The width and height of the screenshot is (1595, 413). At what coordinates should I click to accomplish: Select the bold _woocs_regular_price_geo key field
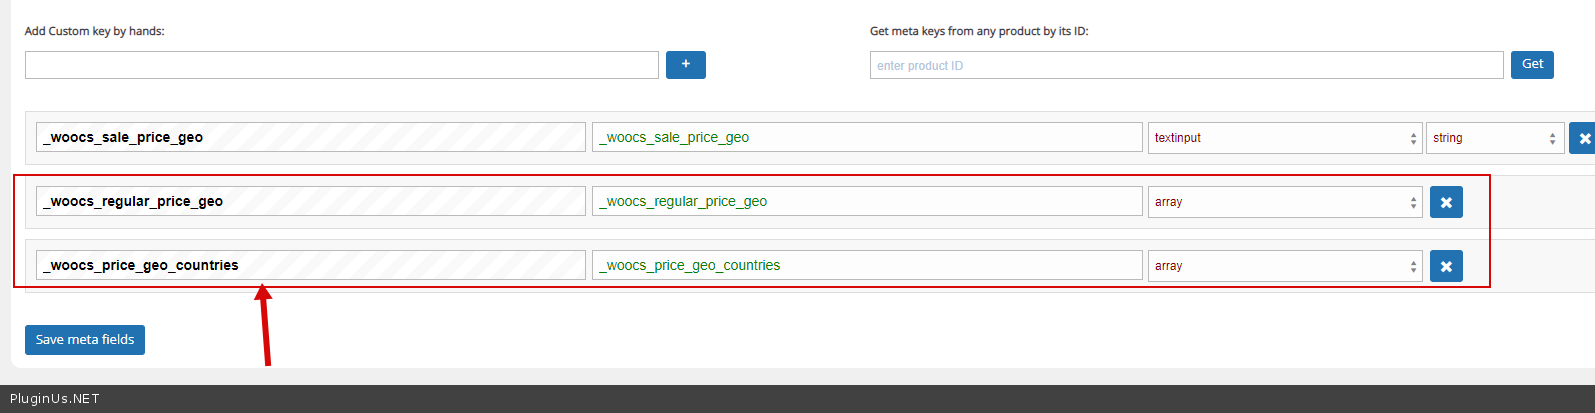pyautogui.click(x=310, y=202)
